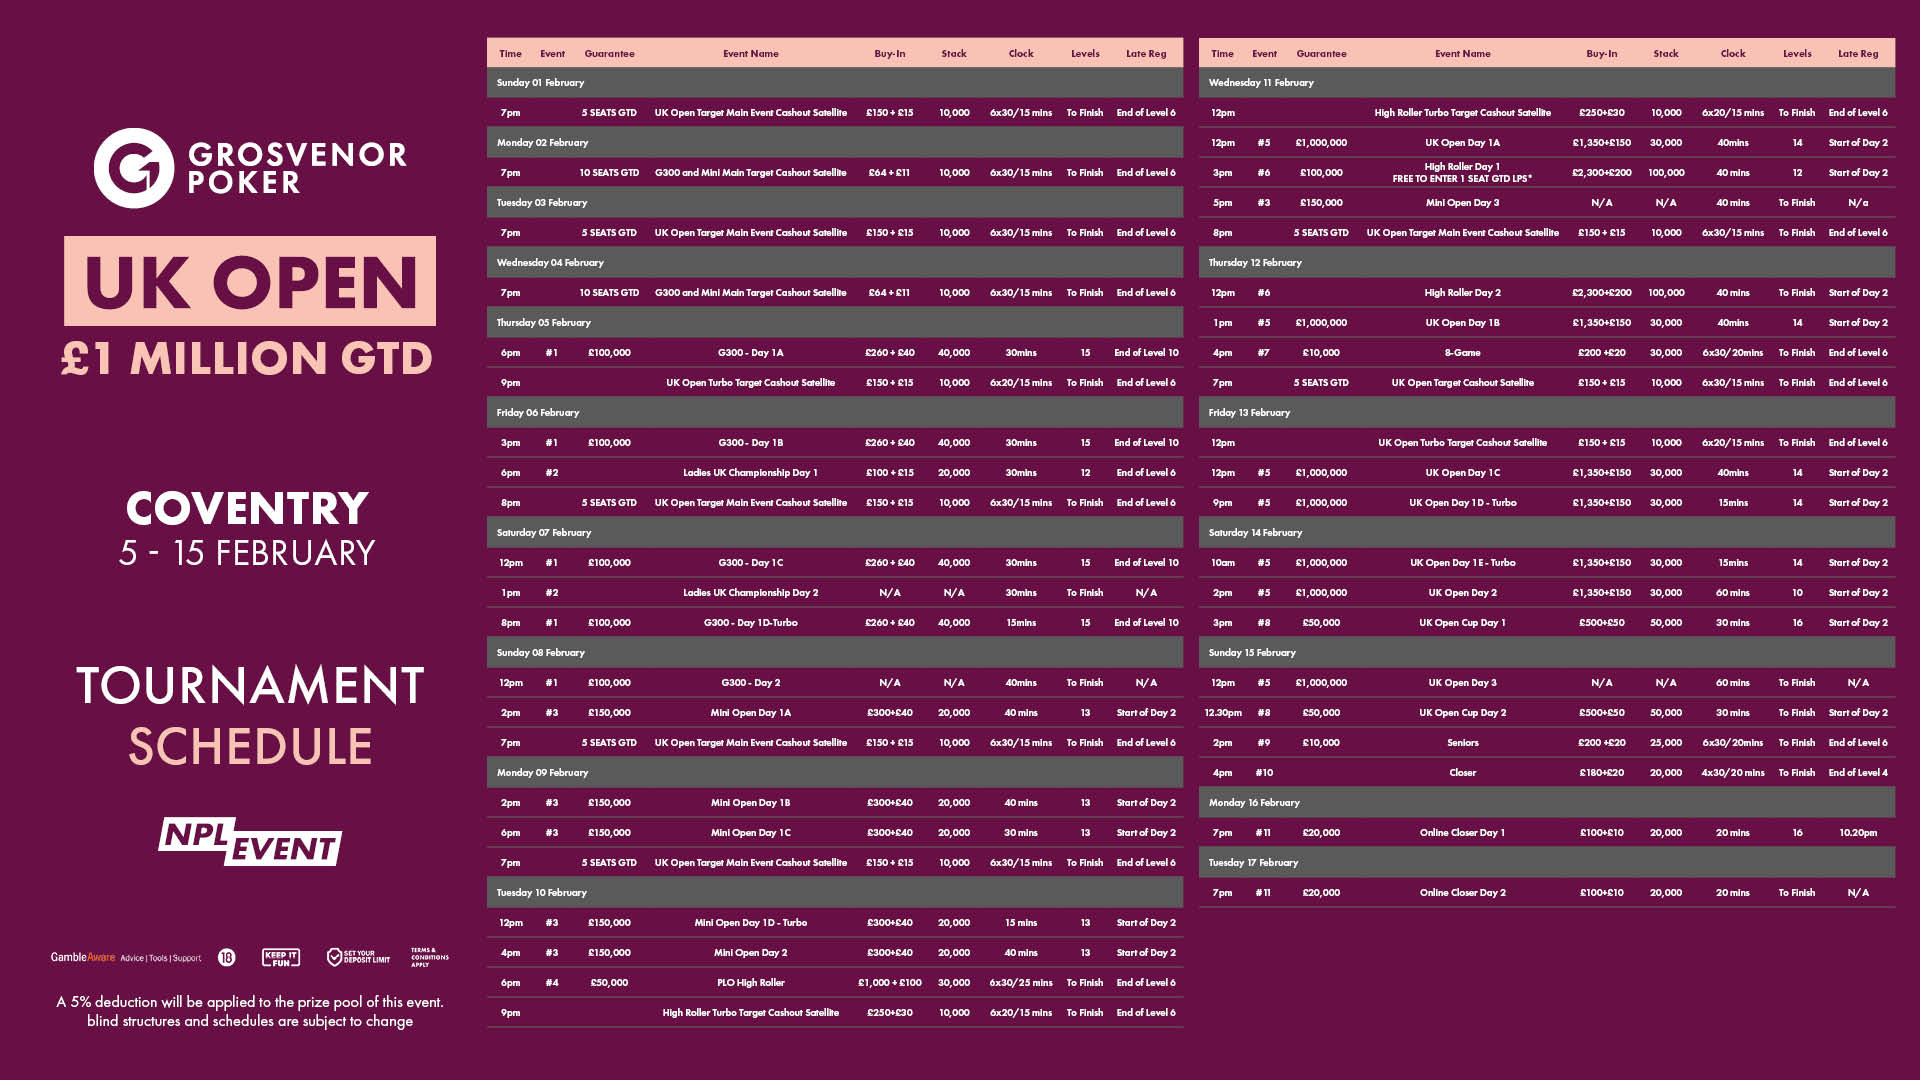Select the Online Closer Day 2 event
Image resolution: width=1920 pixels, height=1080 pixels.
pyautogui.click(x=1462, y=893)
